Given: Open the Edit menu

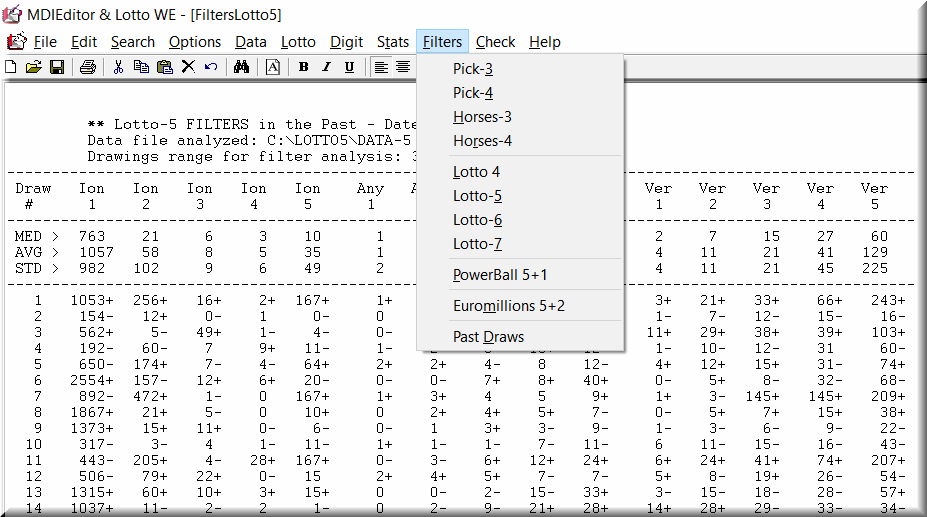Looking at the screenshot, I should pyautogui.click(x=83, y=42).
